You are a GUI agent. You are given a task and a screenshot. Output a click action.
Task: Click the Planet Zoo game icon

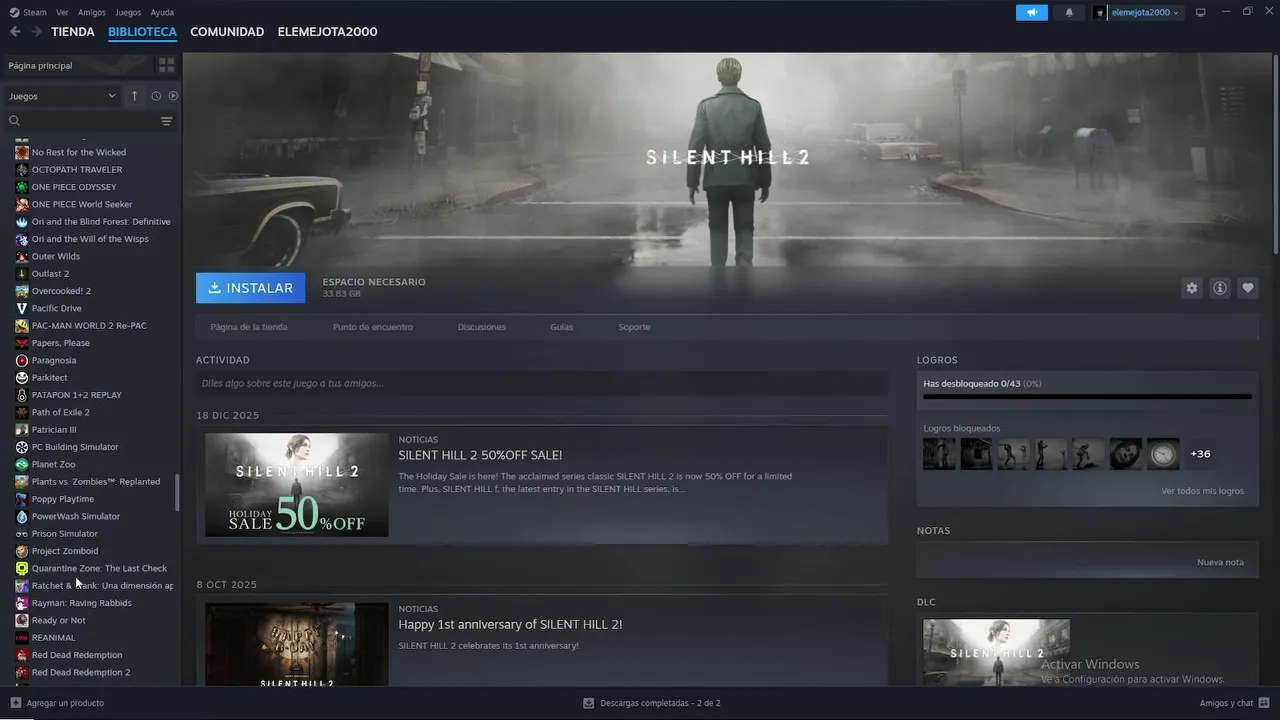click(22, 464)
